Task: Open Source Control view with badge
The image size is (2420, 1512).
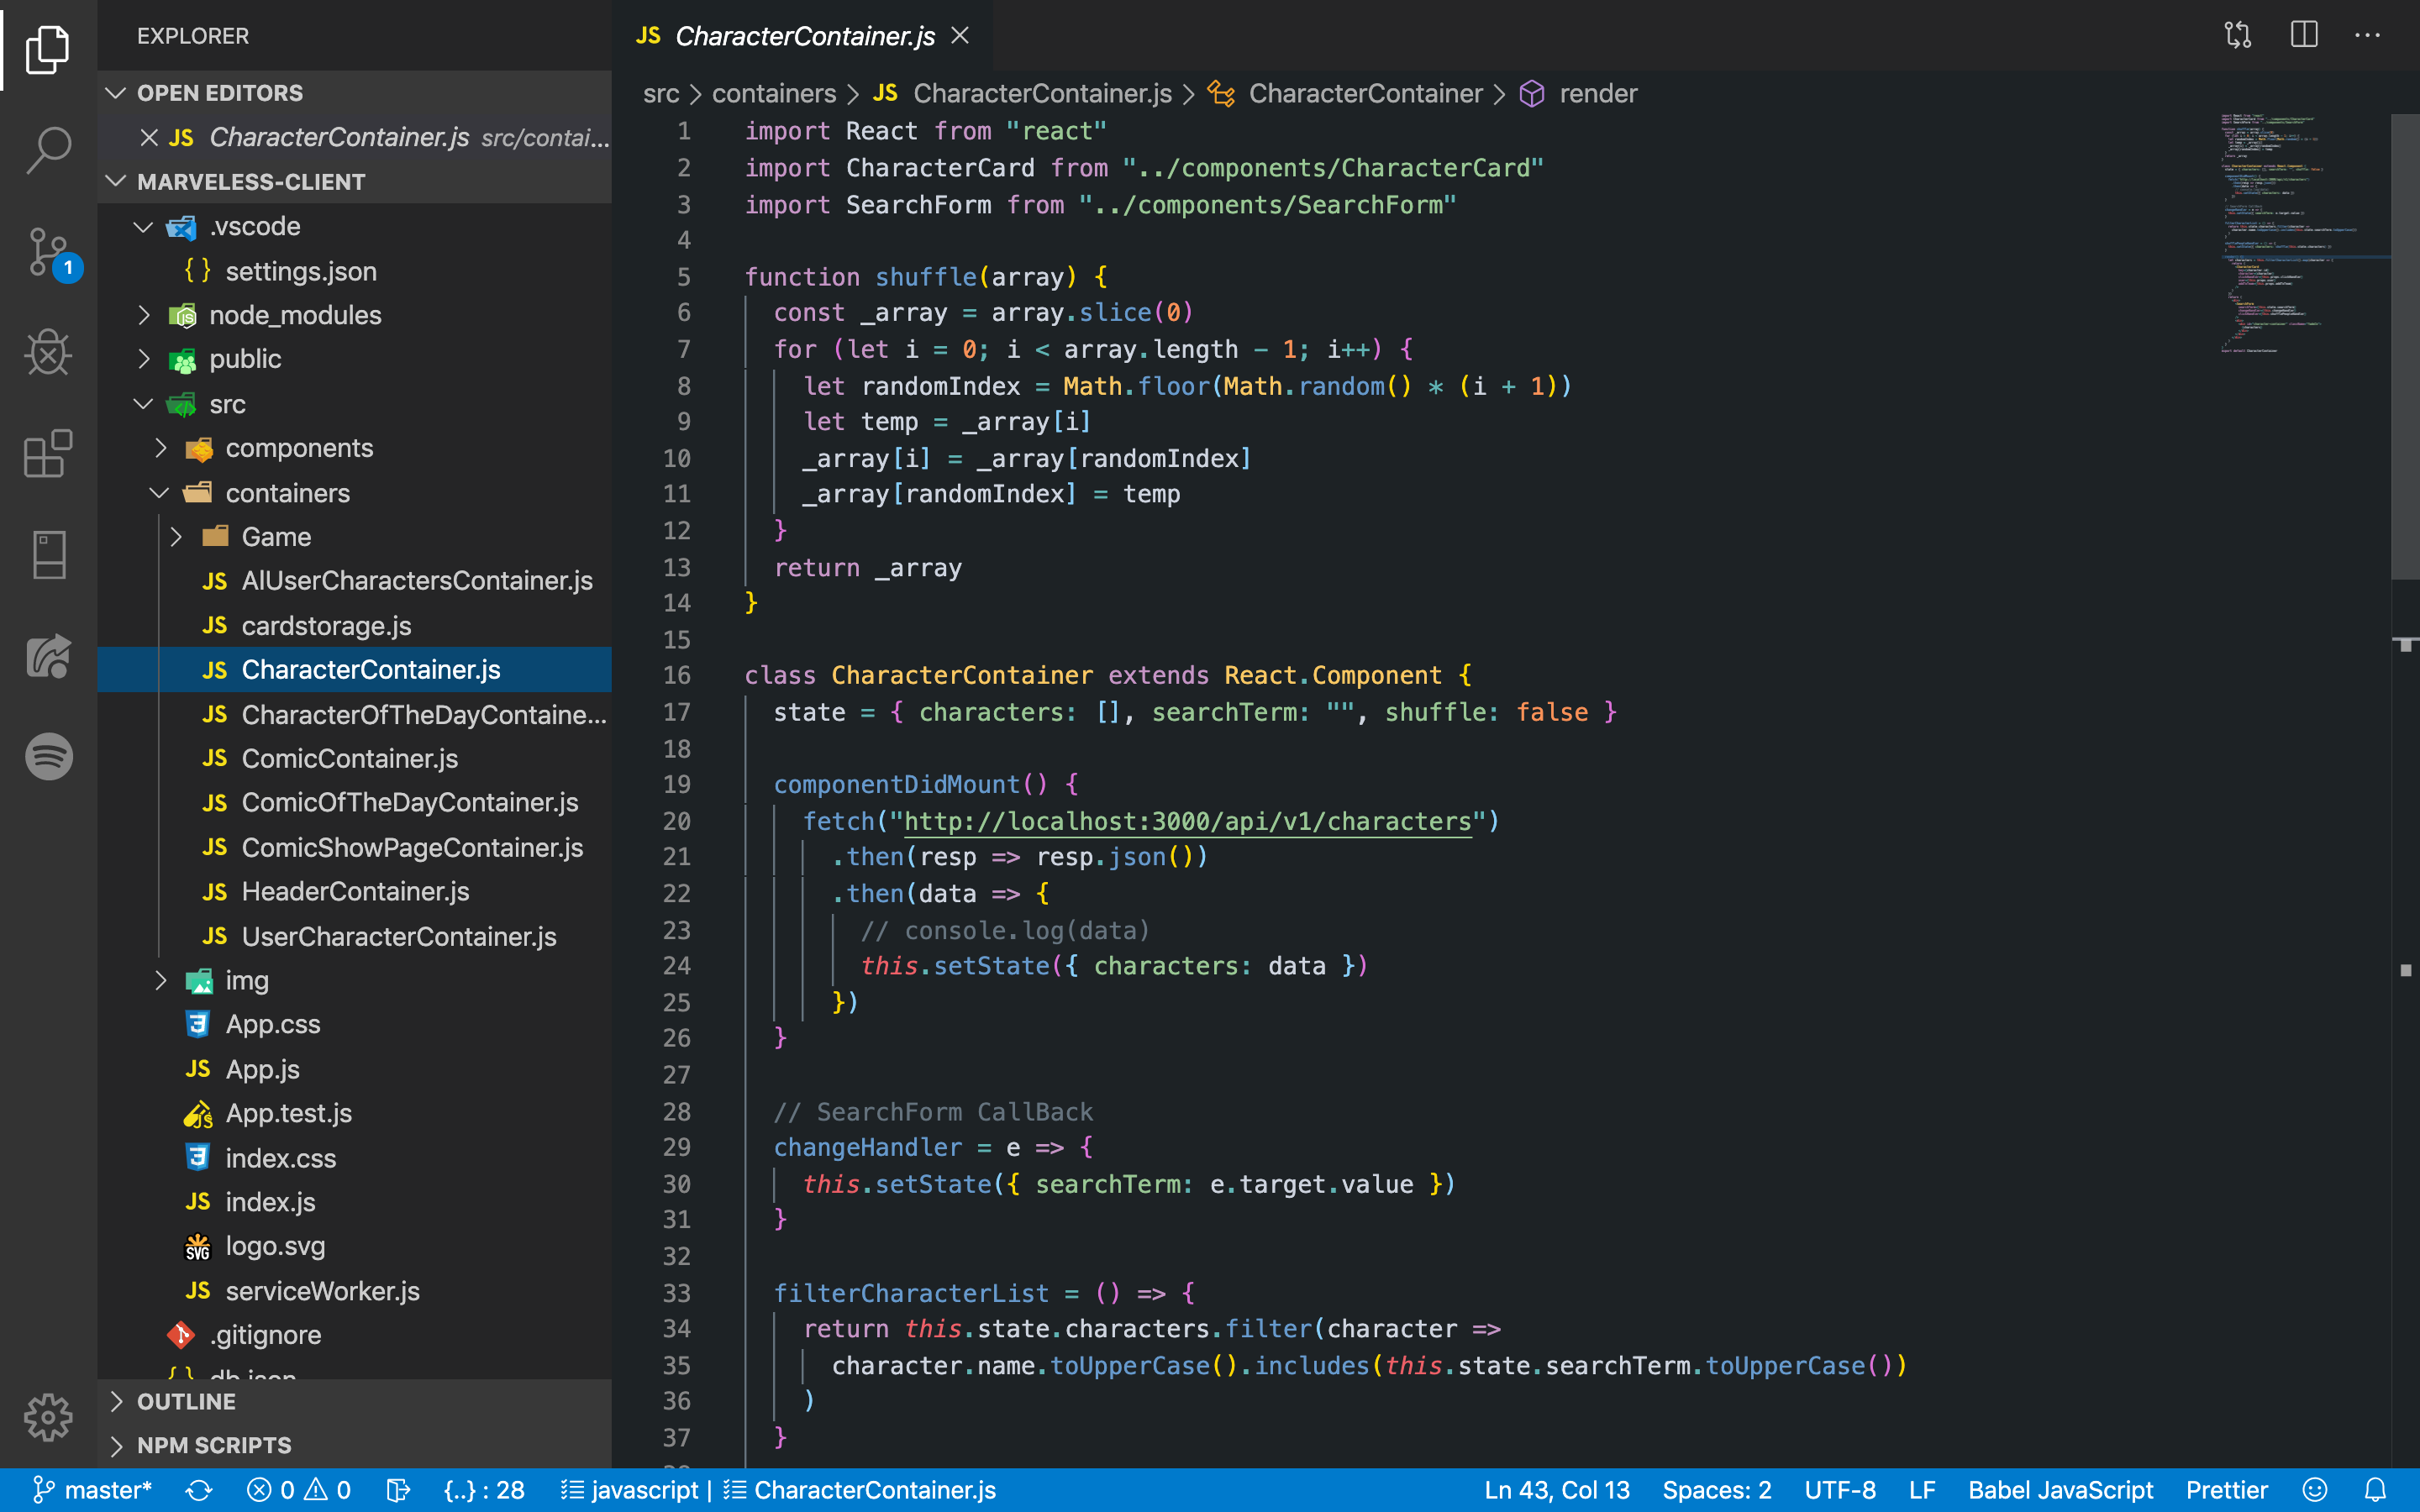Action: pos(48,252)
